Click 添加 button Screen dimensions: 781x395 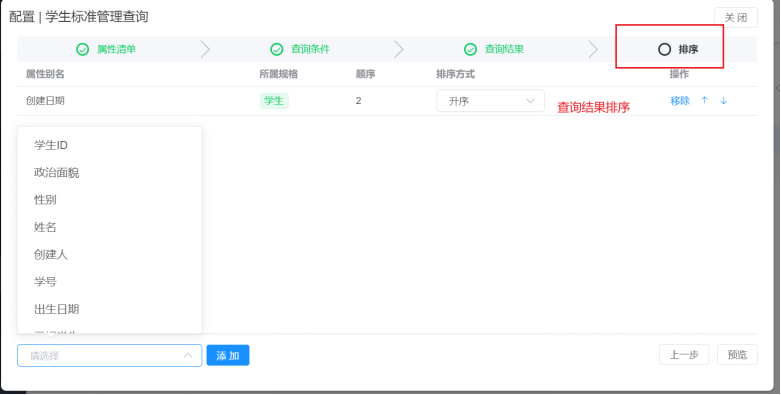click(228, 355)
